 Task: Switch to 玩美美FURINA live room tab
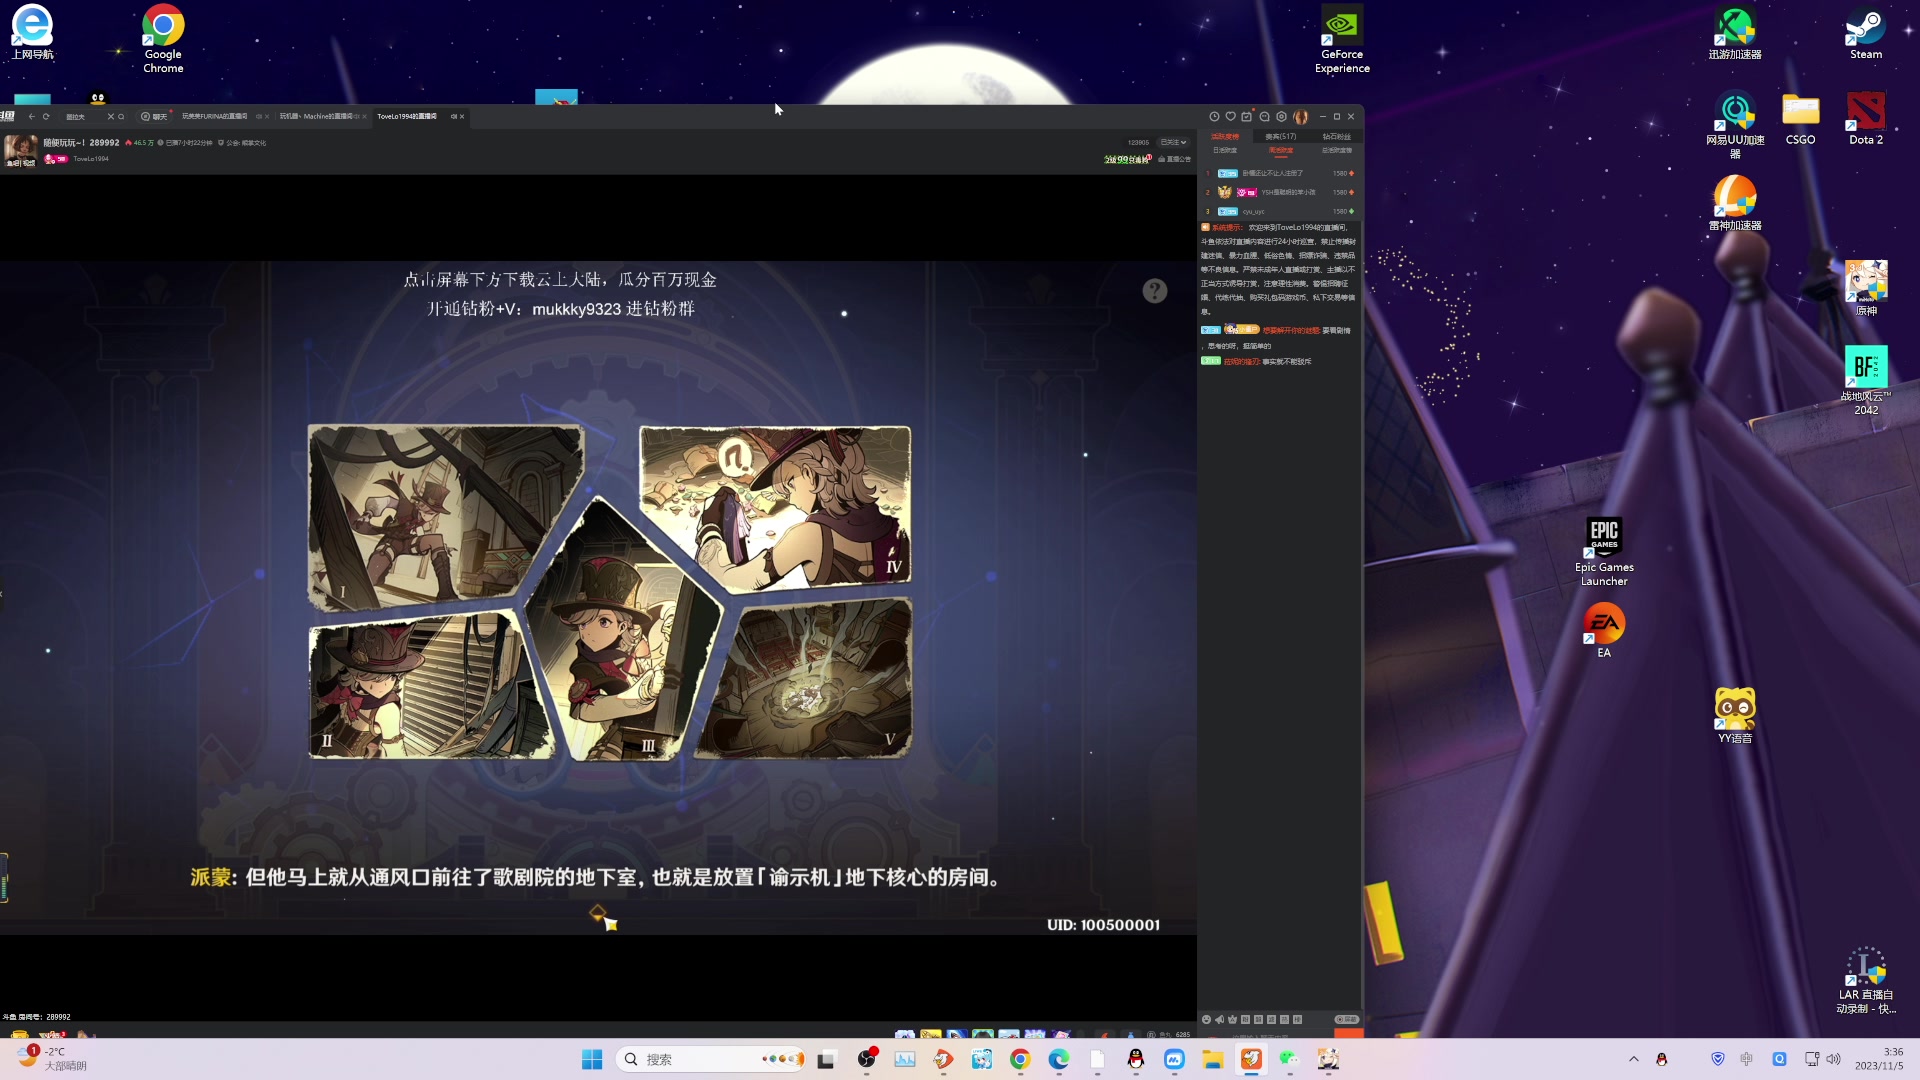(214, 116)
